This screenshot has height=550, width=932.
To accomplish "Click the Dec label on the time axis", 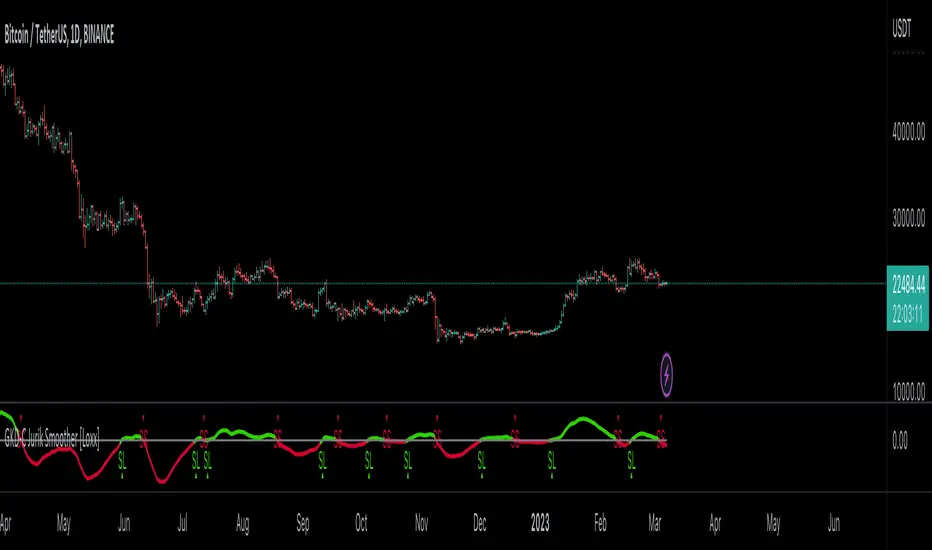I will click(x=480, y=523).
